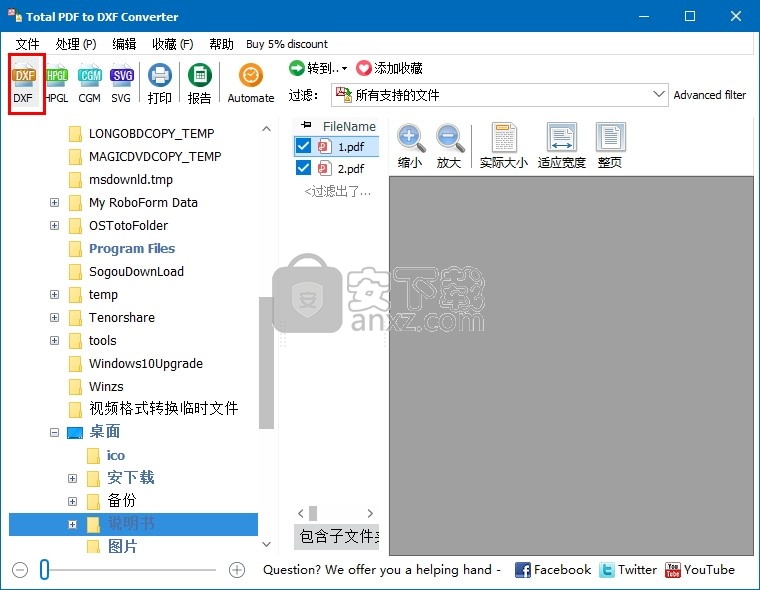
Task: Set preview to 整页
Action: 610,145
